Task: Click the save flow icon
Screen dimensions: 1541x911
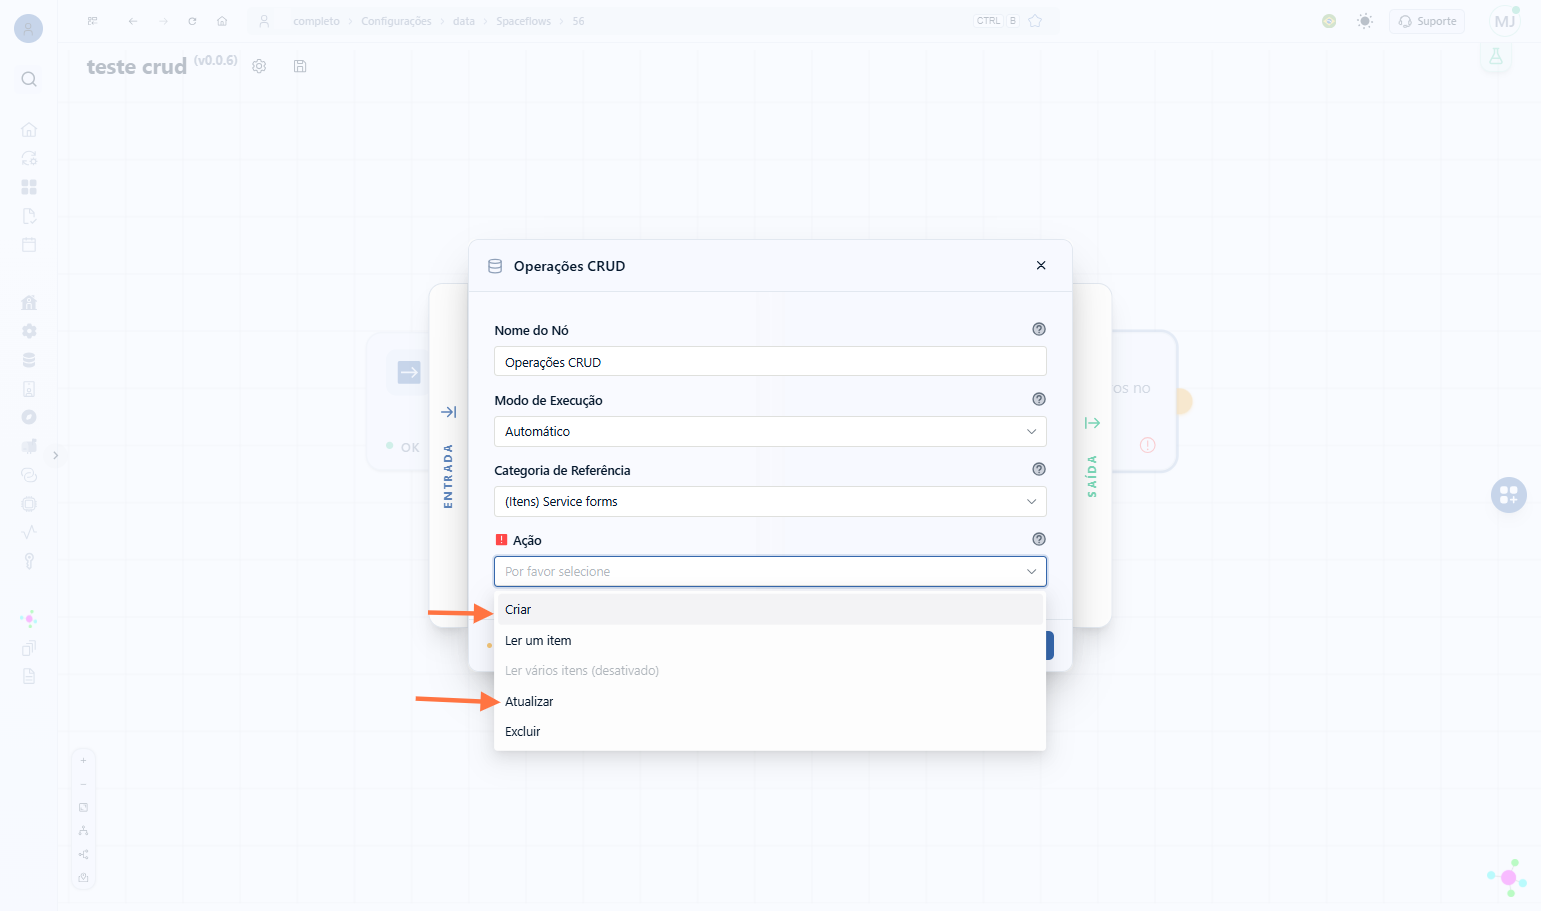Action: pyautogui.click(x=300, y=66)
